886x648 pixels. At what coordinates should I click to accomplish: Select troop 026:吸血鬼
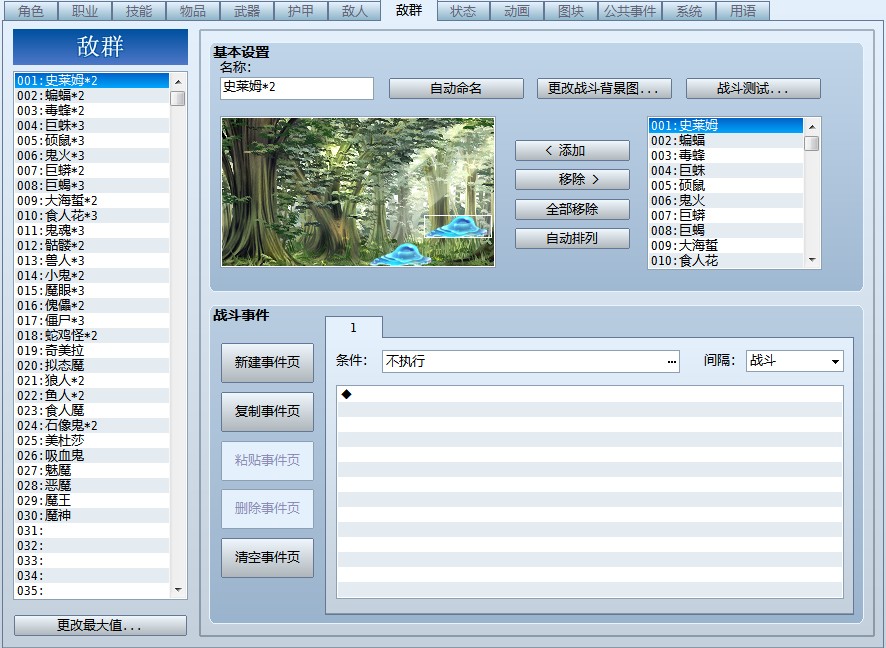point(92,455)
